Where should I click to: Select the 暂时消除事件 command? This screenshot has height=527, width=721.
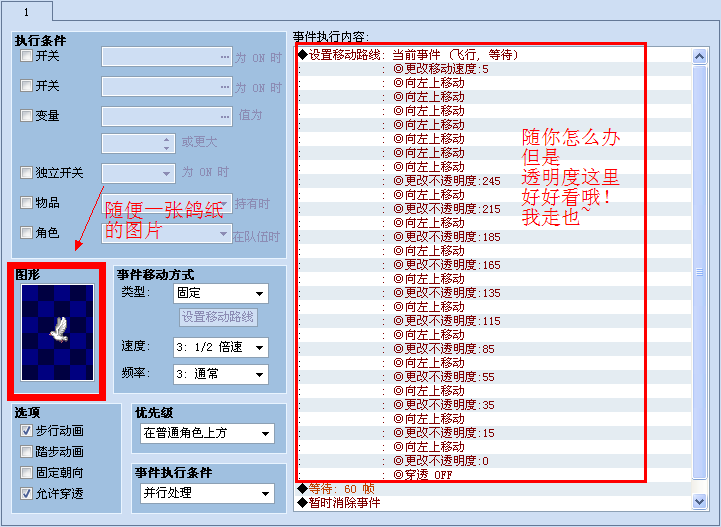[x=494, y=503]
